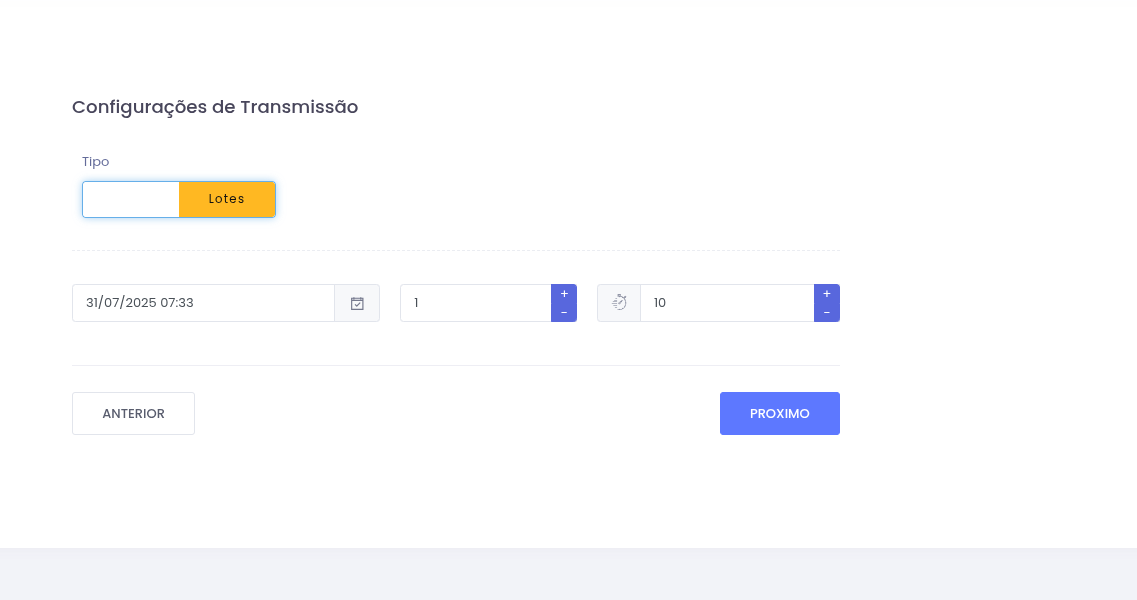The image size is (1137, 600).
Task: Click the Tipo field label
Action: coord(96,161)
